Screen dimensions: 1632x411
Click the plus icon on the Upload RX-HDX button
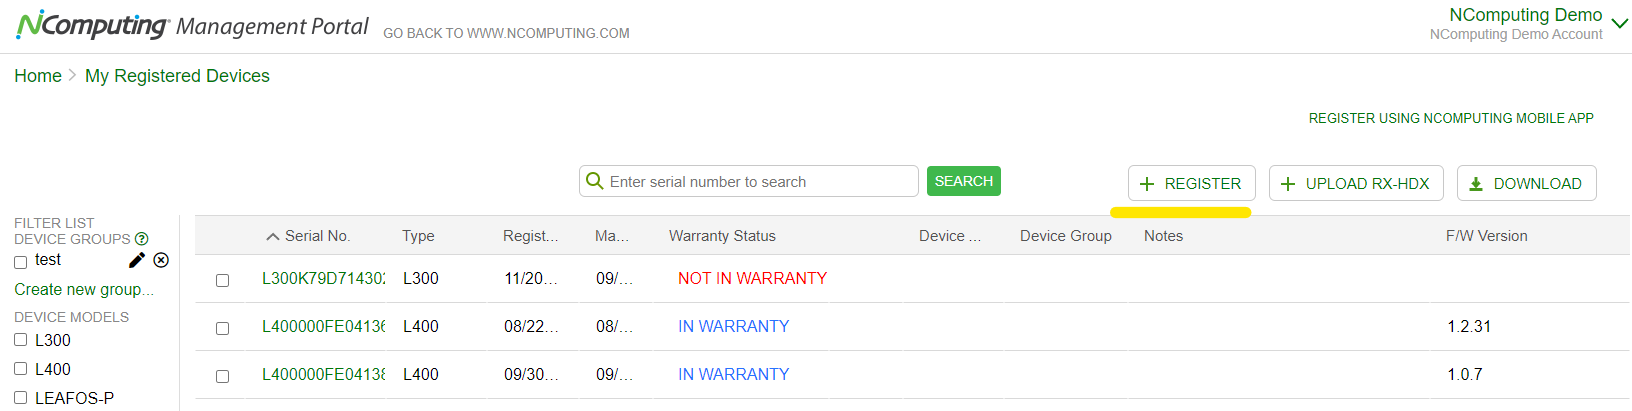pos(1288,184)
